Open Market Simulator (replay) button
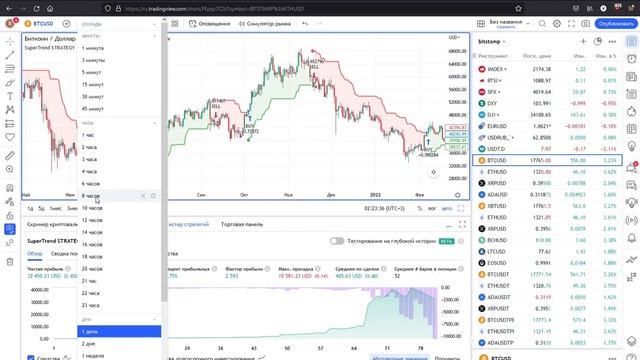 (x=264, y=24)
